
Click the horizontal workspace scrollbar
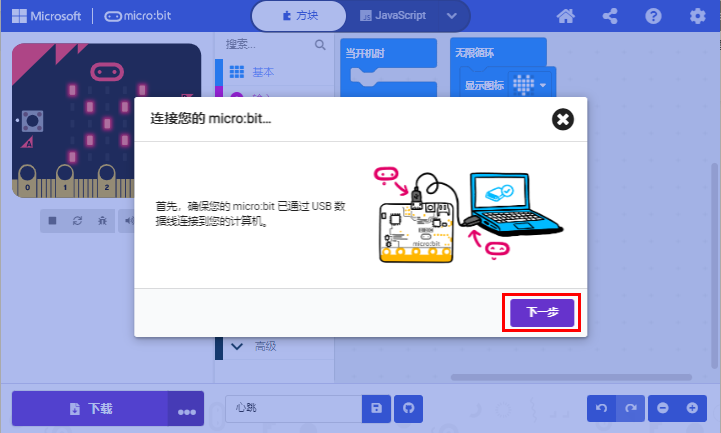pyautogui.click(x=571, y=377)
